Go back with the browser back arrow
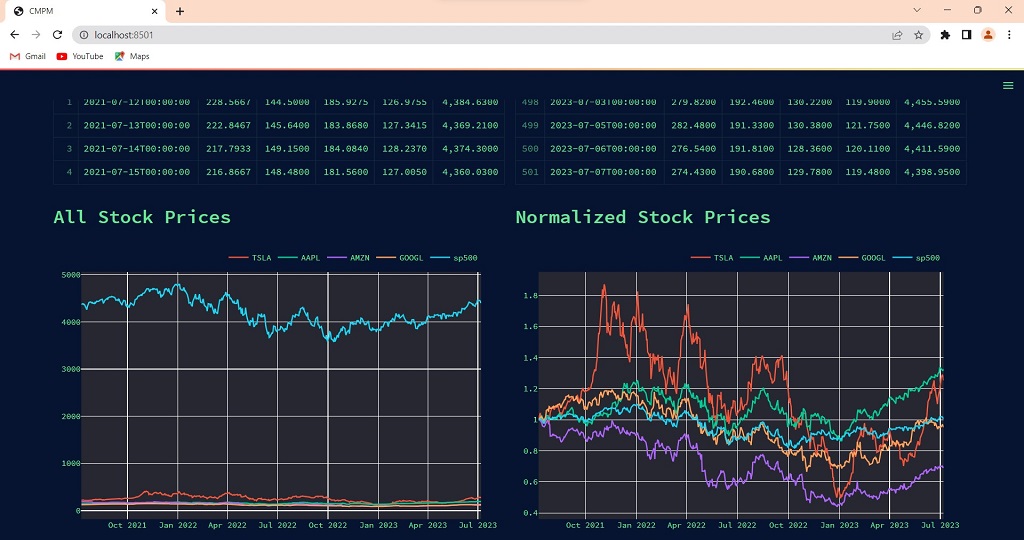The height and width of the screenshot is (540, 1024). [x=14, y=35]
